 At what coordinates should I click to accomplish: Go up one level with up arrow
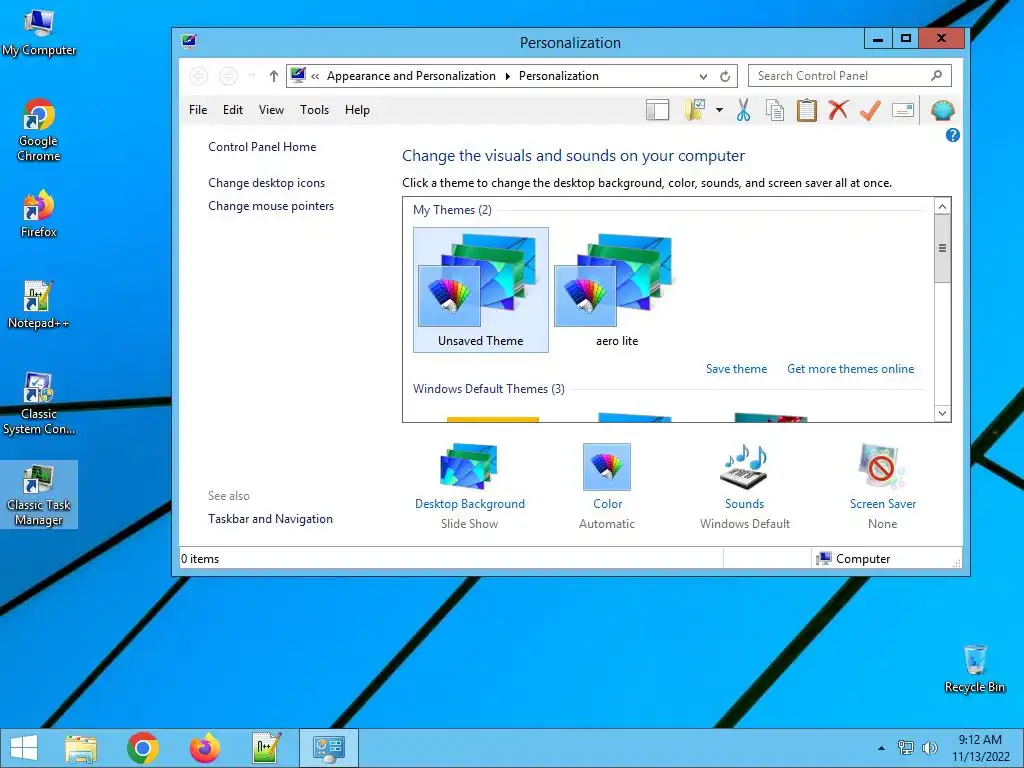pos(274,76)
